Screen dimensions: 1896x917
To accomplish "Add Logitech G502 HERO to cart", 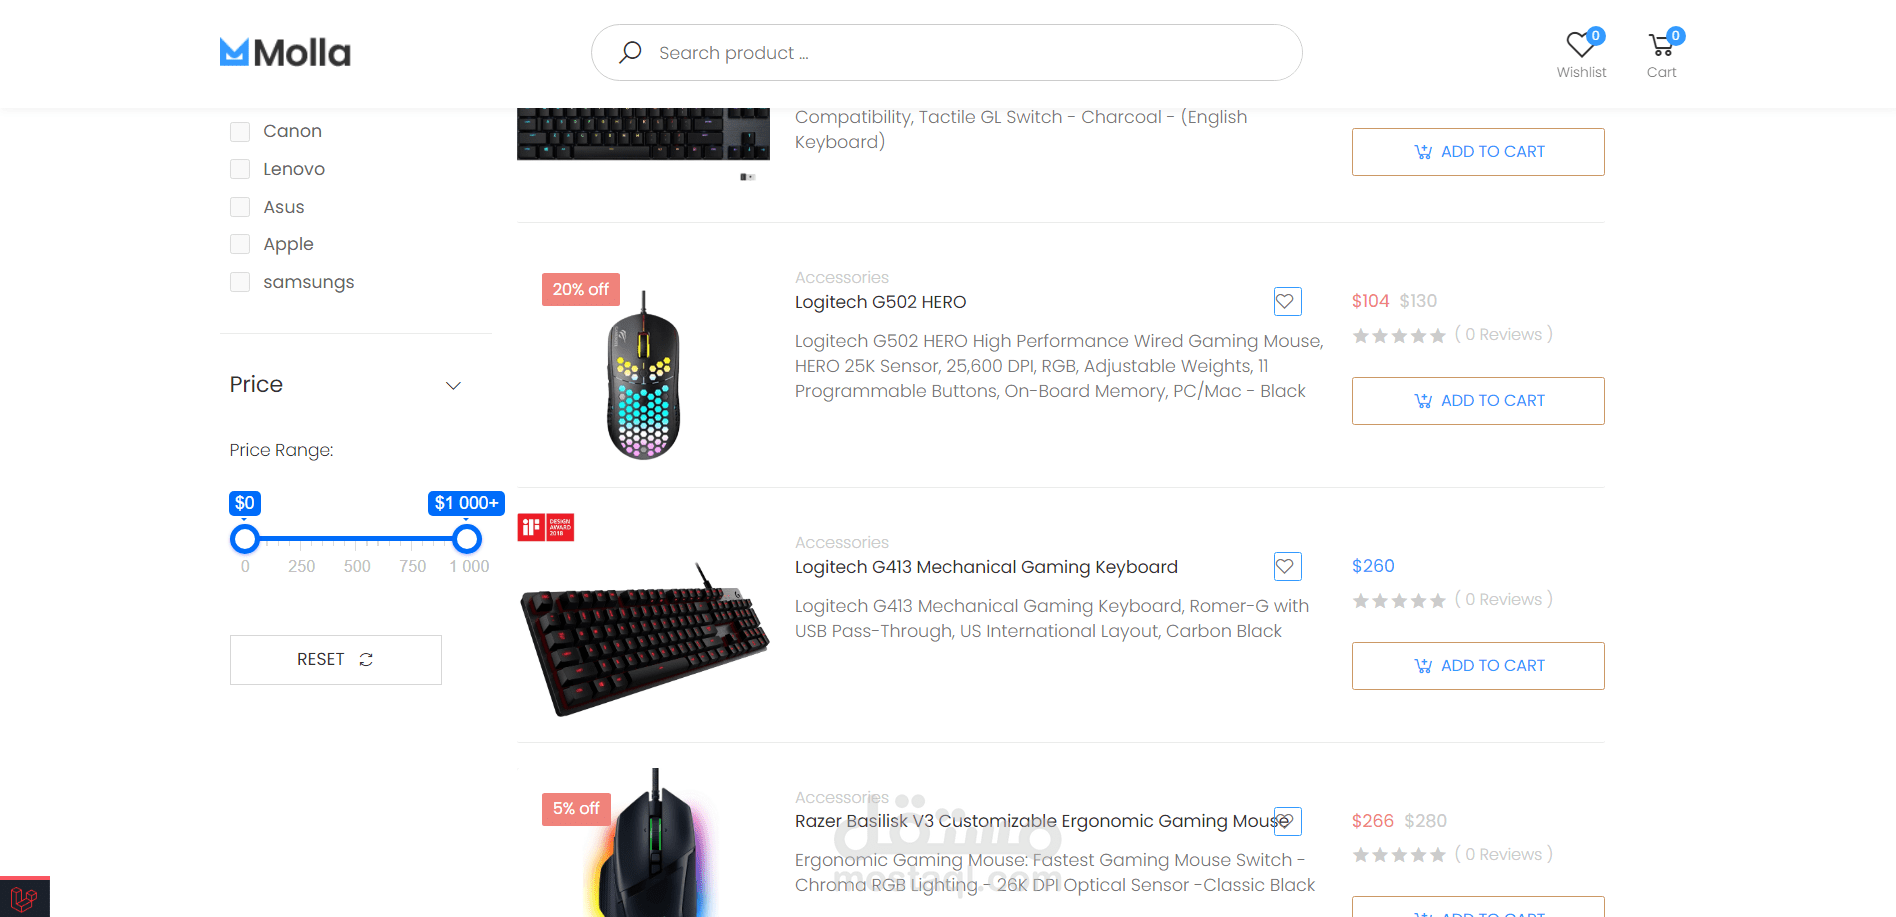I will point(1478,401).
